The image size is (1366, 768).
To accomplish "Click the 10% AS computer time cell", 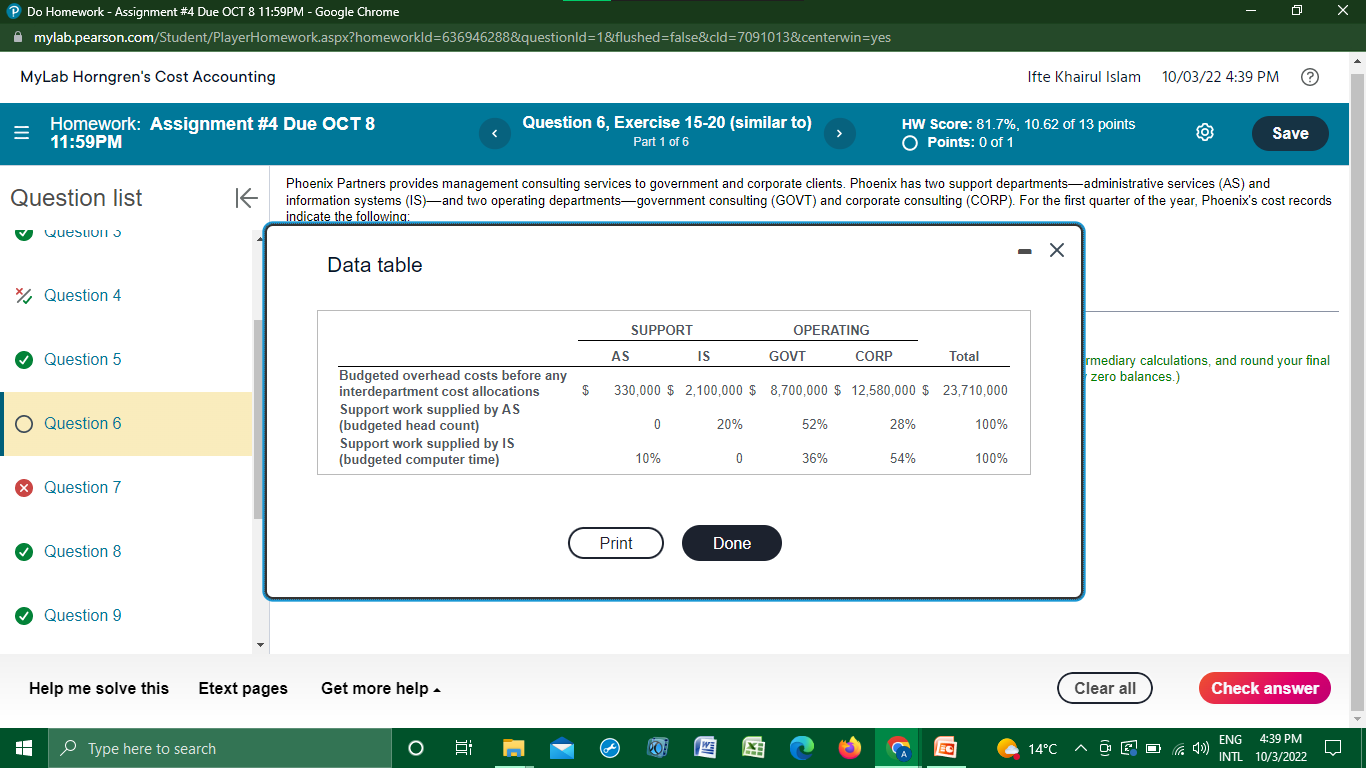I will click(648, 459).
